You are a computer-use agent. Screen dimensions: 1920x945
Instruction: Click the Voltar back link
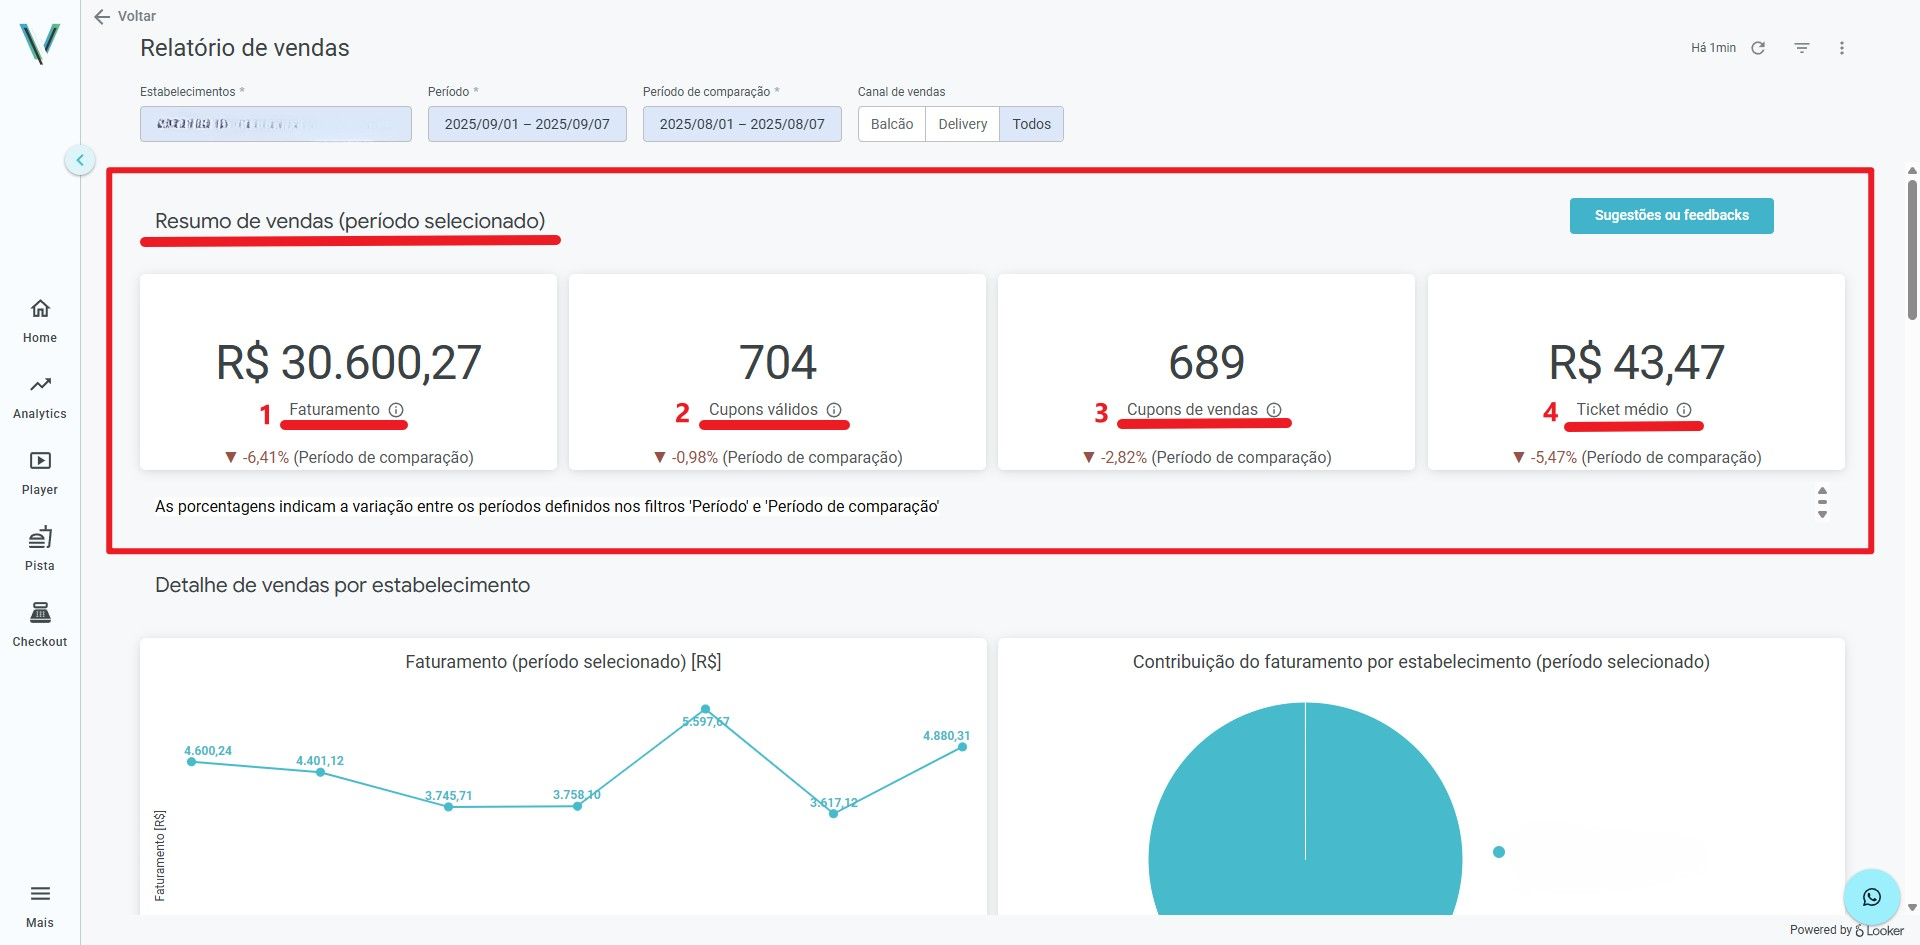tap(125, 16)
